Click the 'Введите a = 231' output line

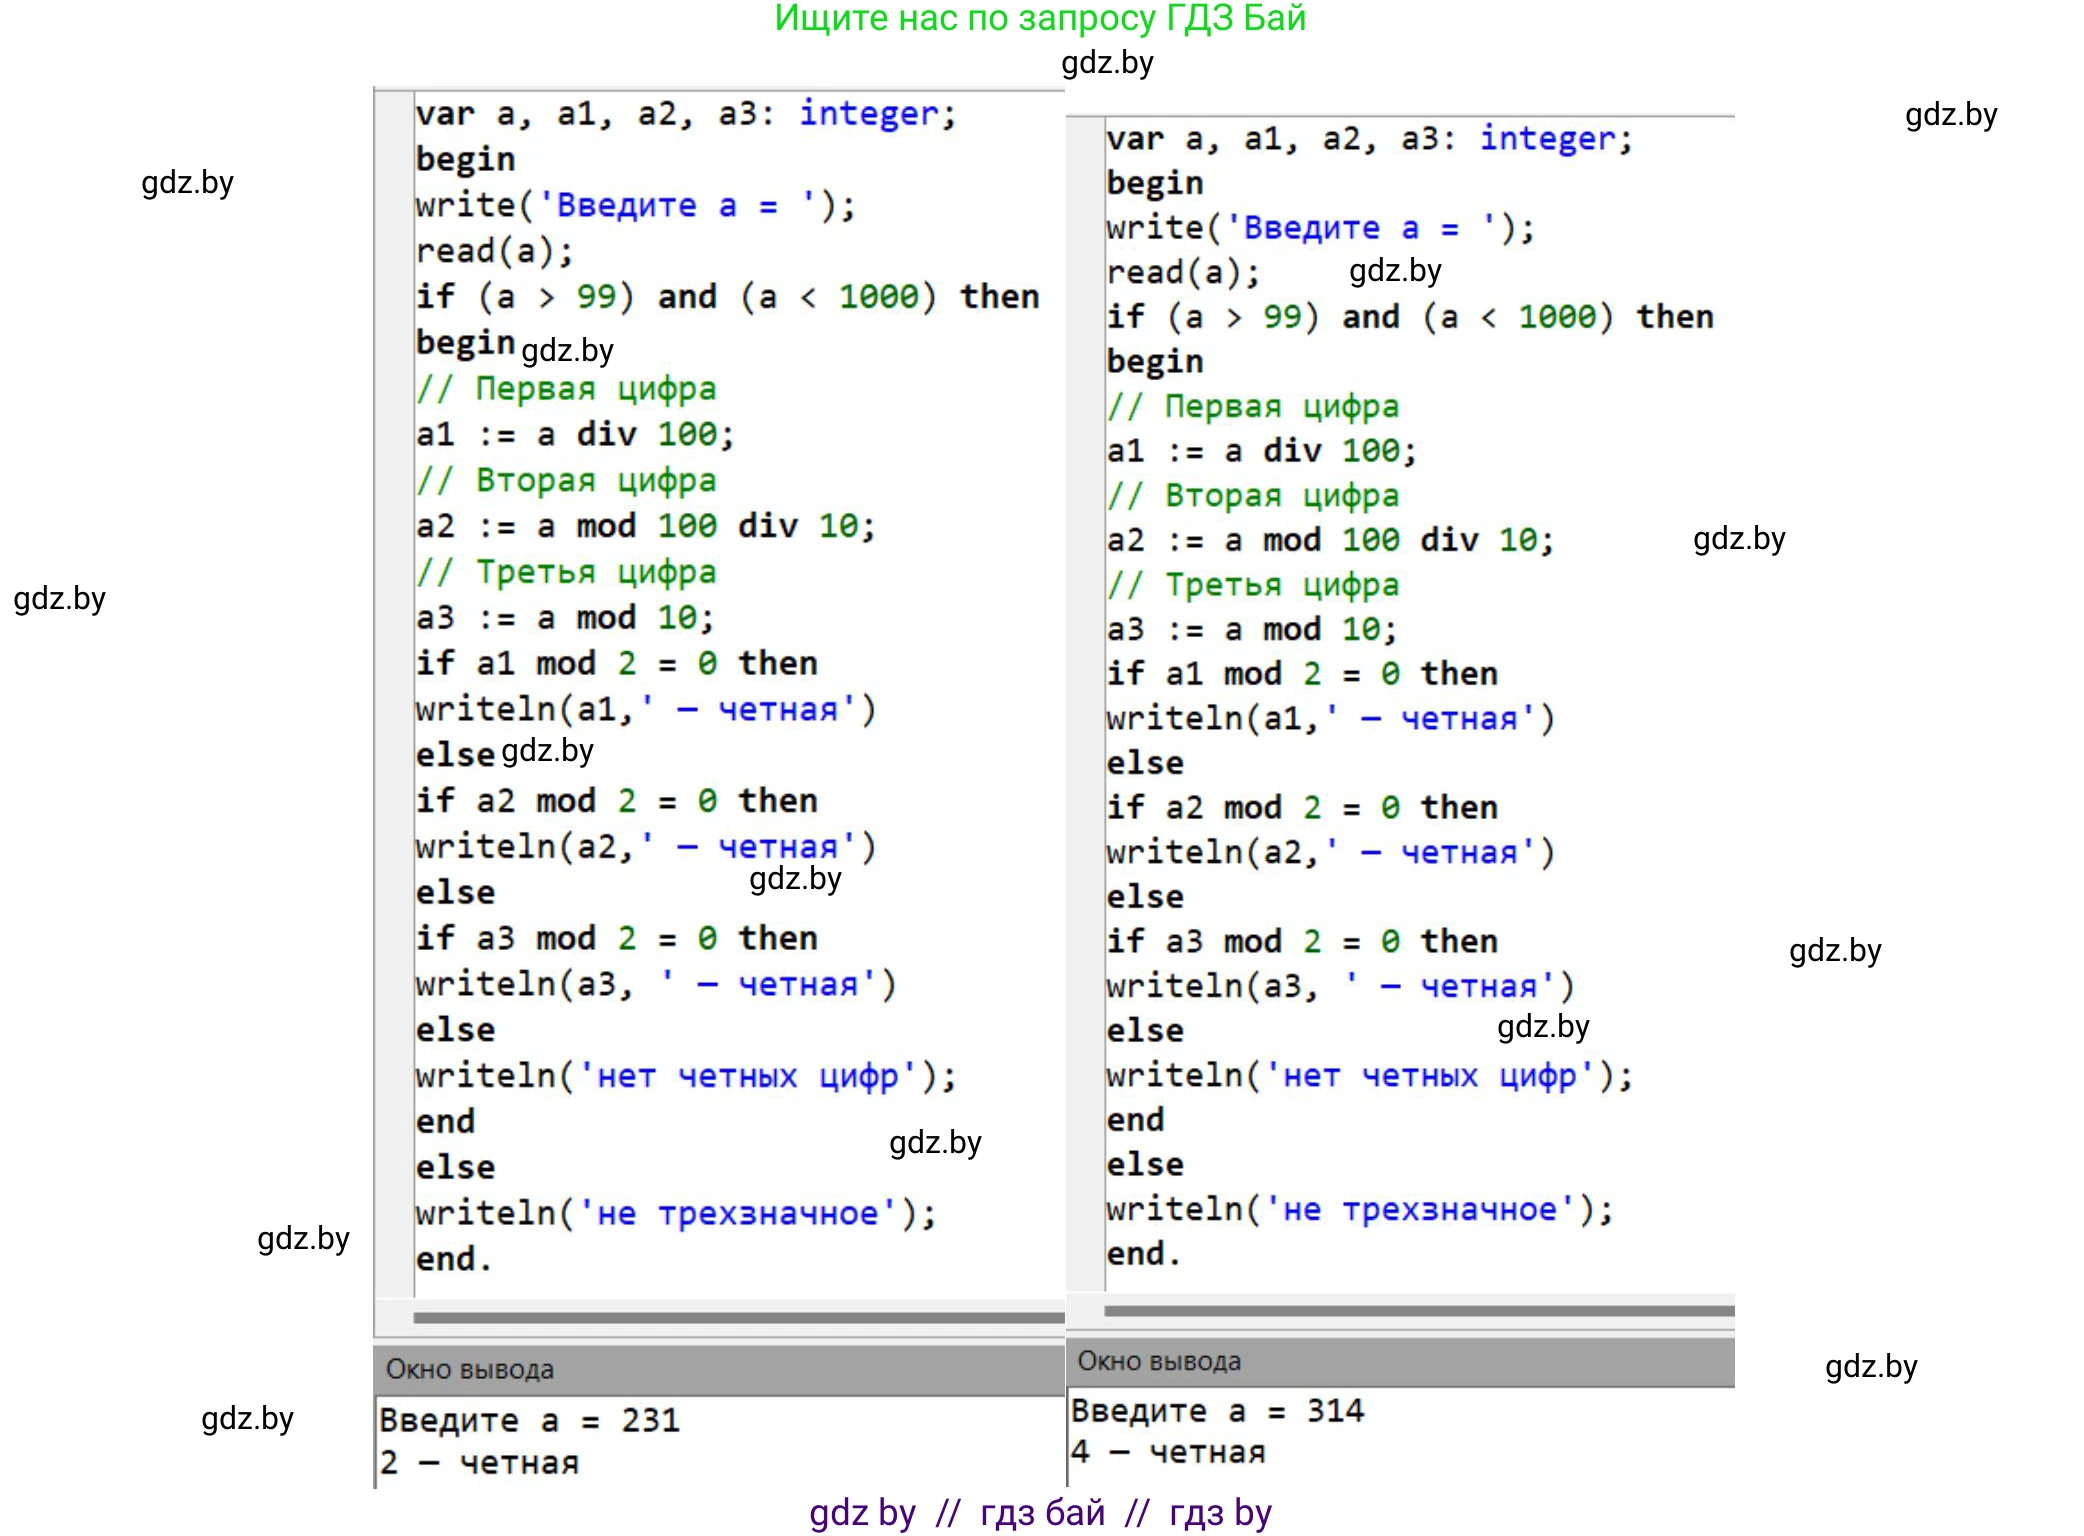(x=529, y=1420)
